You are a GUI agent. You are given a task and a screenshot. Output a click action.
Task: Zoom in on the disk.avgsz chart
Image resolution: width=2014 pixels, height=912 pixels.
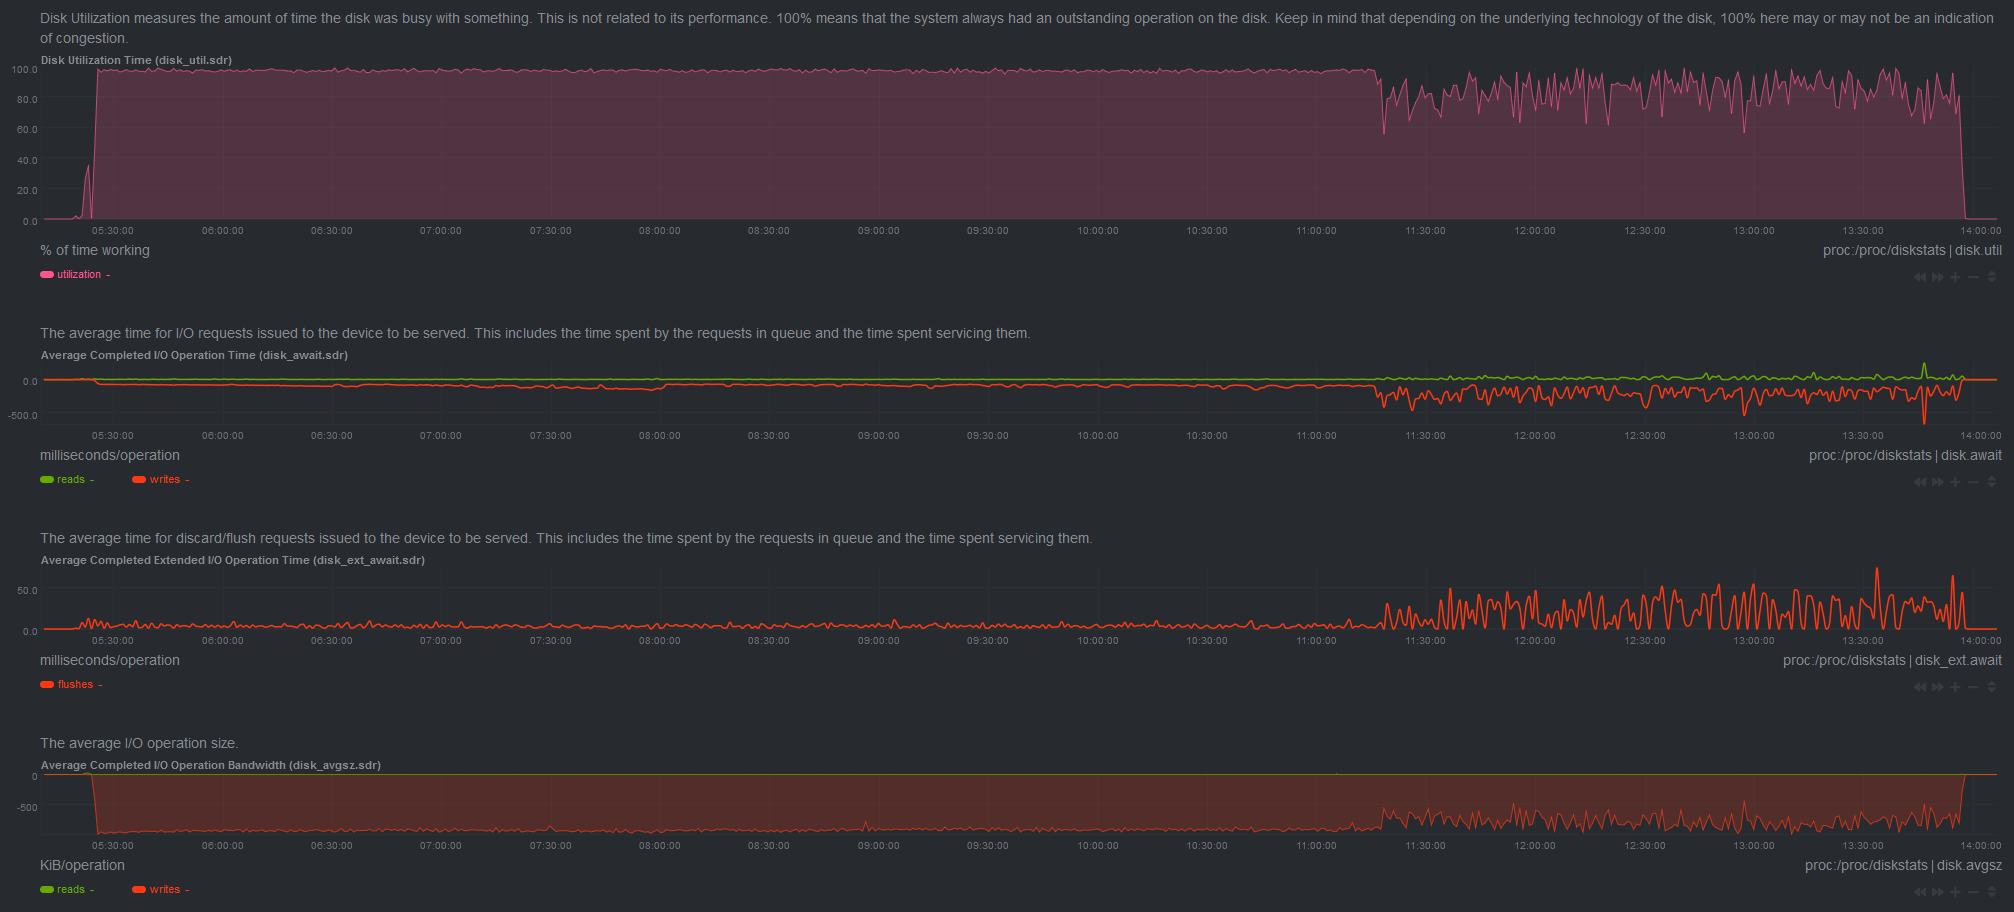tap(1955, 892)
